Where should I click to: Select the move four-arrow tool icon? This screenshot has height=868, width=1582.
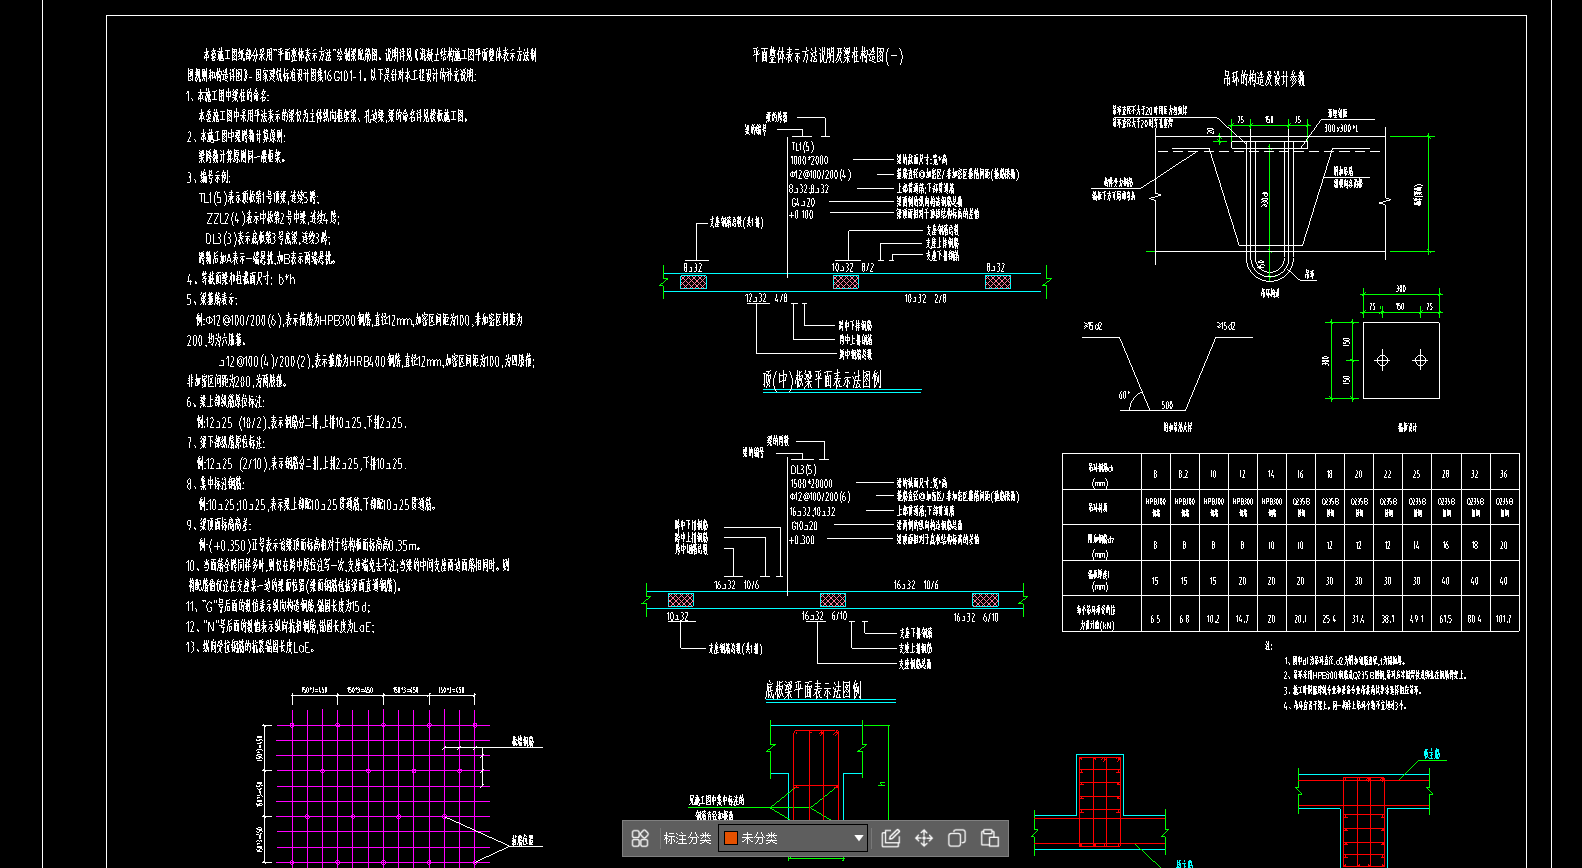(x=924, y=838)
